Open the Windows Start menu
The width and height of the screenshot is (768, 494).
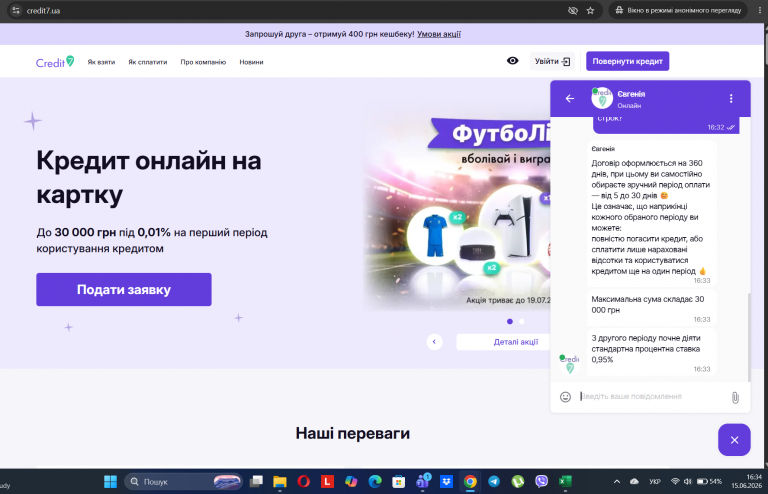tap(110, 482)
